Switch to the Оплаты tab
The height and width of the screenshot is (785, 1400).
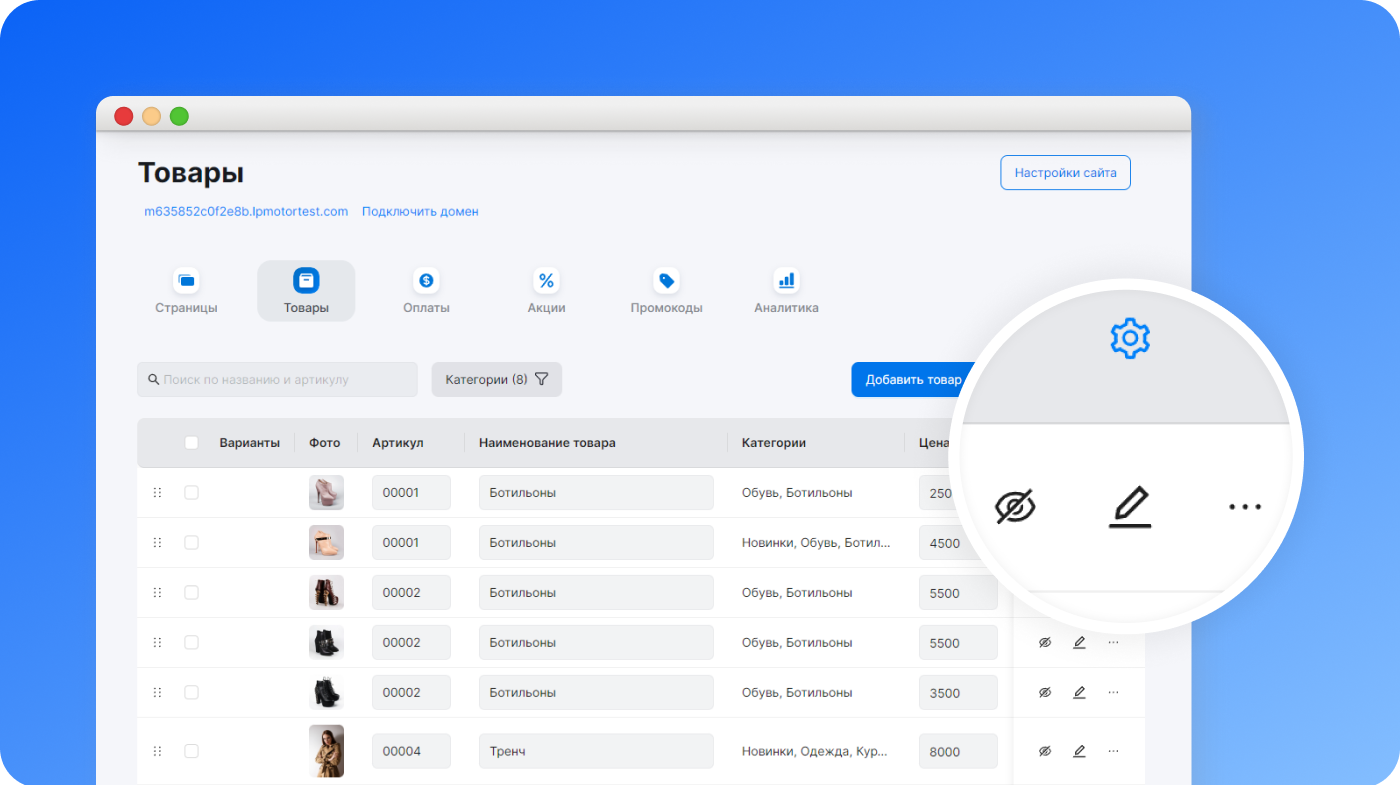tap(426, 291)
